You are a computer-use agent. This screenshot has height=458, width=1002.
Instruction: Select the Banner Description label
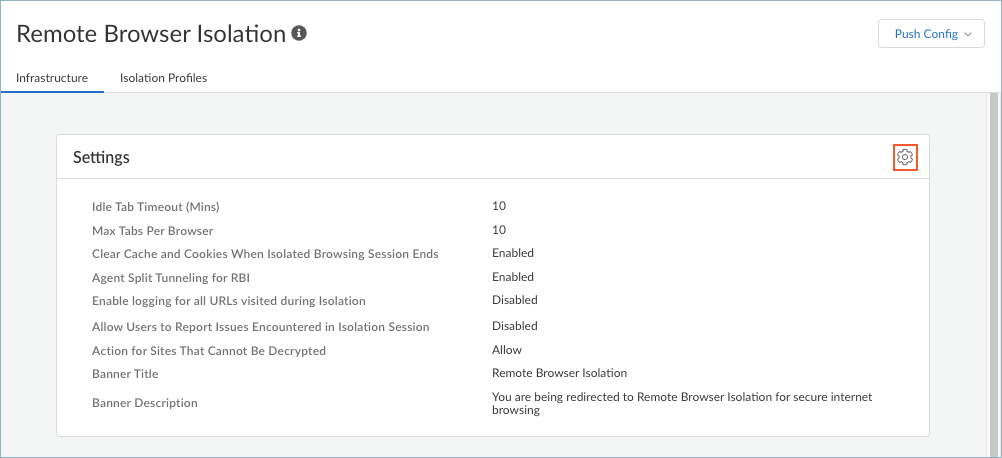tap(145, 403)
